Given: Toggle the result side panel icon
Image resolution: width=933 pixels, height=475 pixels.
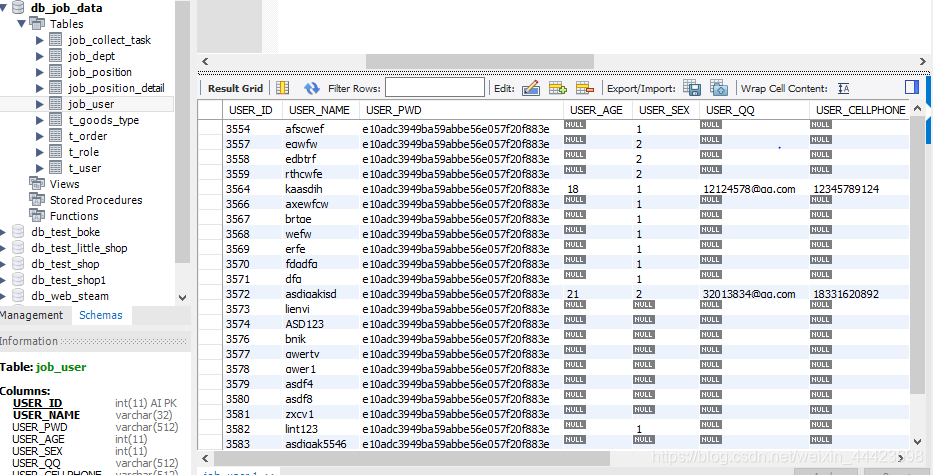Looking at the screenshot, I should tap(912, 88).
